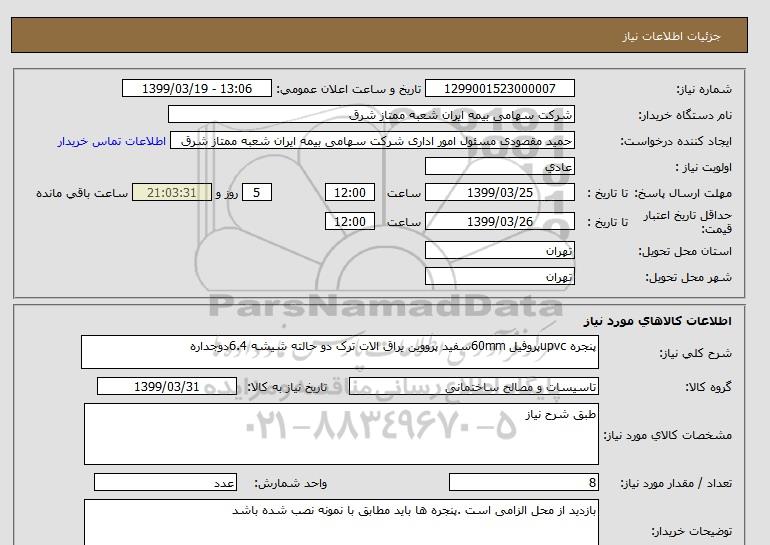Select the quantity field showing 8
The image size is (770, 545).
pyautogui.click(x=524, y=483)
